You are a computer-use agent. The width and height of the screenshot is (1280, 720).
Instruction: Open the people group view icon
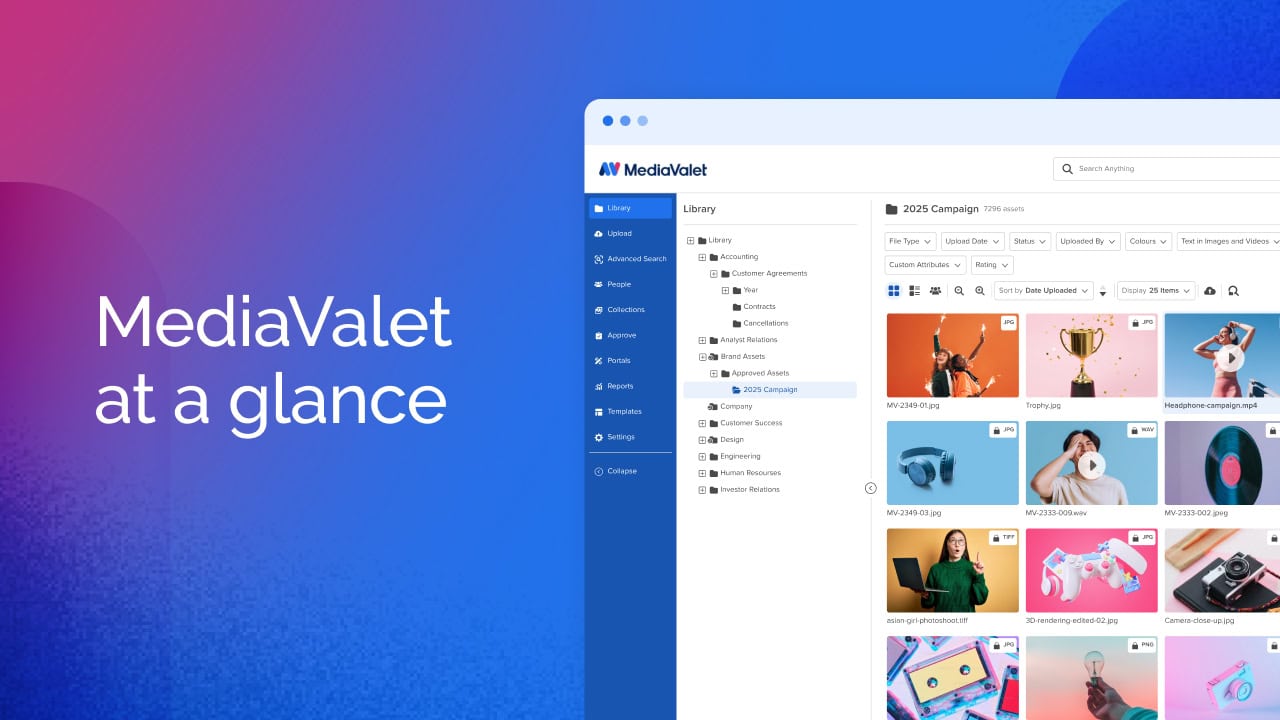(x=935, y=291)
